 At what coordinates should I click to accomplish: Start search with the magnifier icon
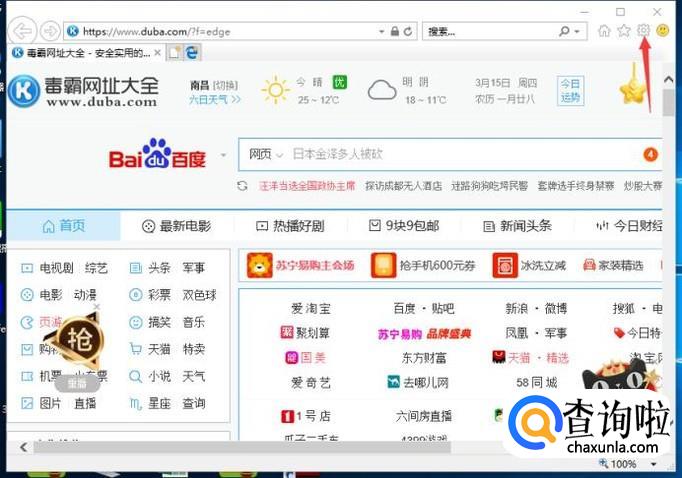[x=564, y=31]
